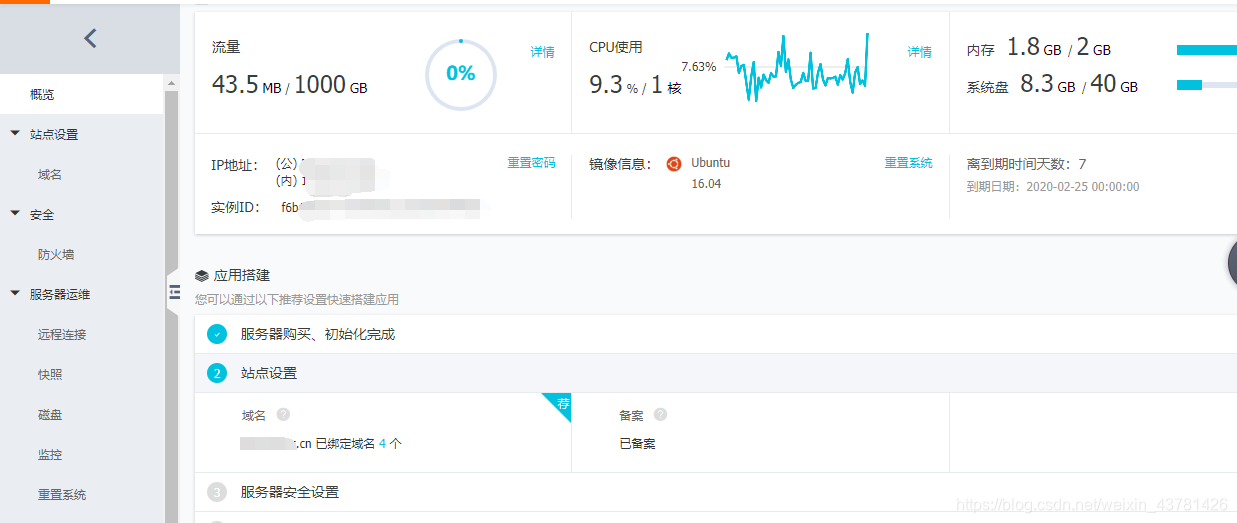Screen dimensions: 1237x523
Task: Click the 离到期时间天数：7 text
Action: tap(1026, 164)
